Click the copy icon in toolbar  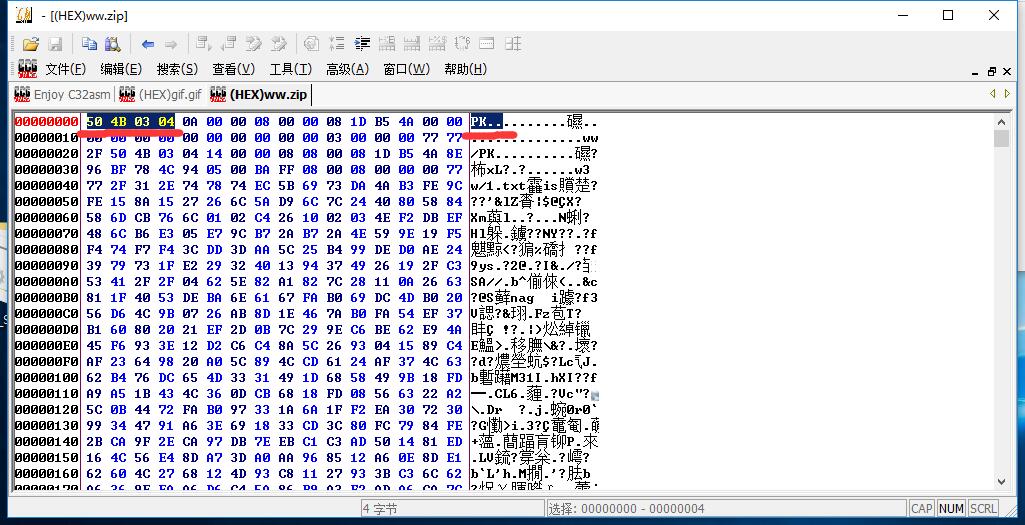point(89,44)
